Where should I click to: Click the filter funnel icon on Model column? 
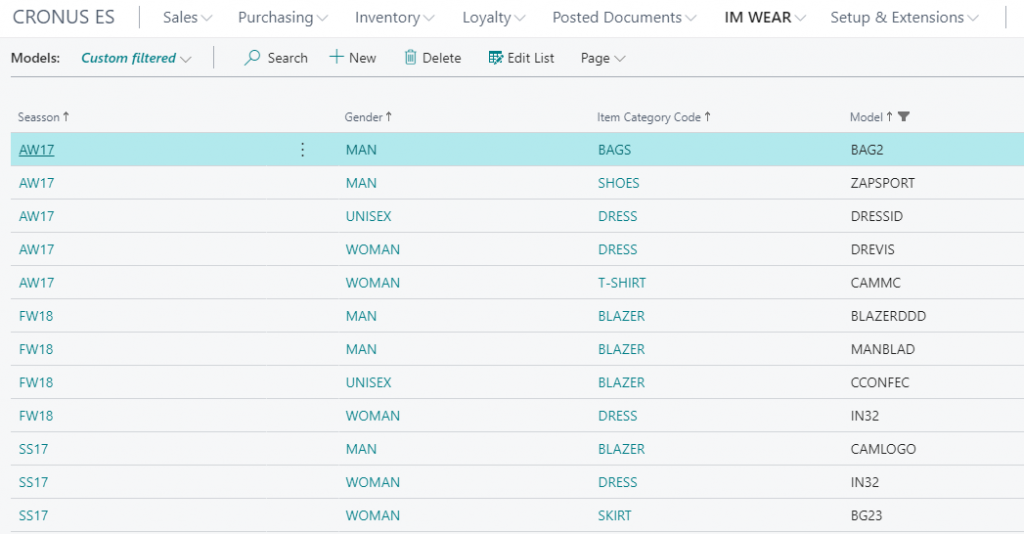[904, 117]
